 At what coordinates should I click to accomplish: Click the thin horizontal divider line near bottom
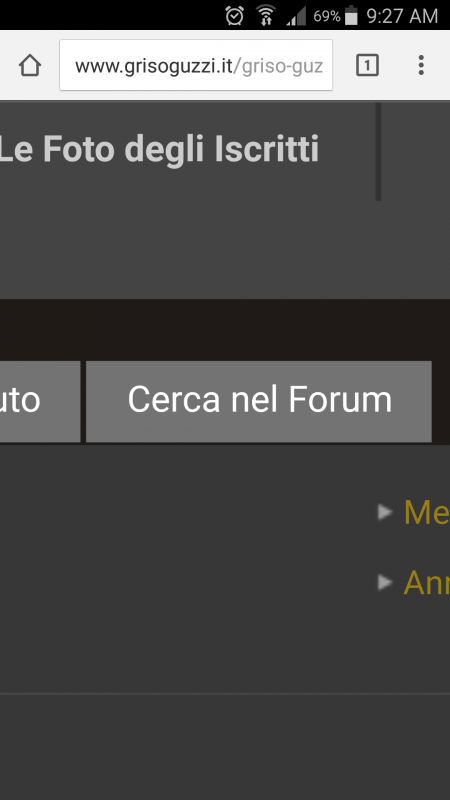(225, 694)
